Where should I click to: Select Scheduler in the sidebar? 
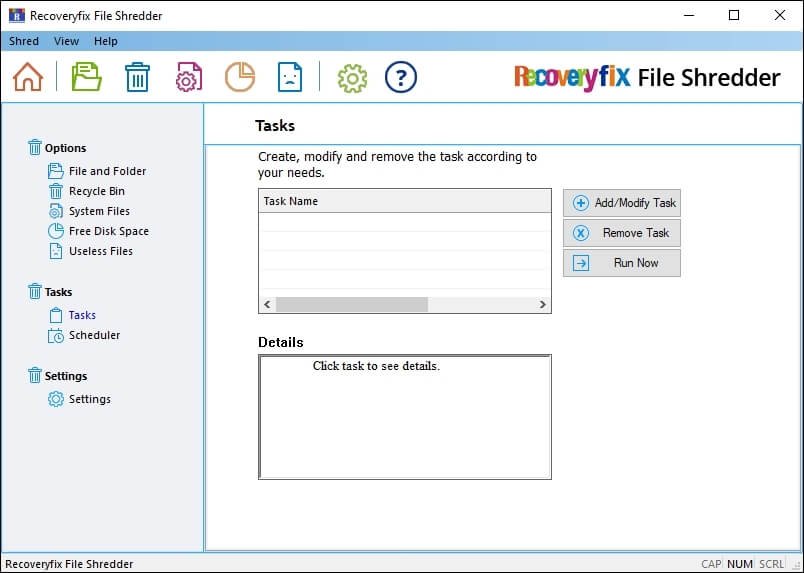[x=94, y=335]
